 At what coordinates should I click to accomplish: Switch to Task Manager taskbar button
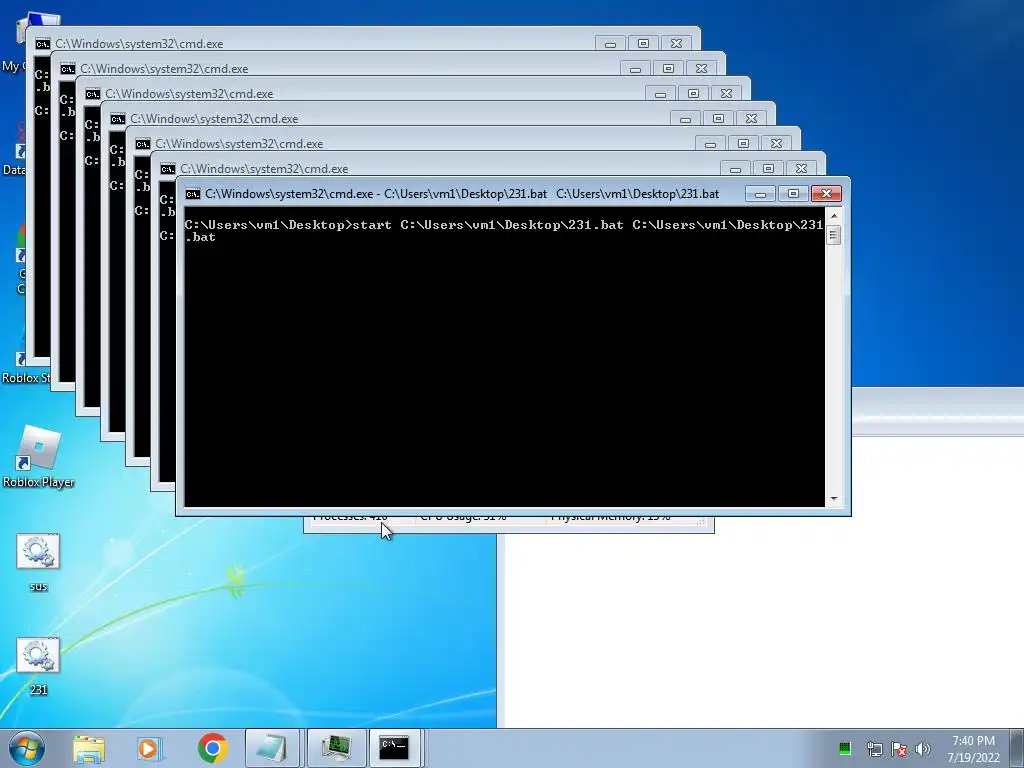click(x=336, y=748)
